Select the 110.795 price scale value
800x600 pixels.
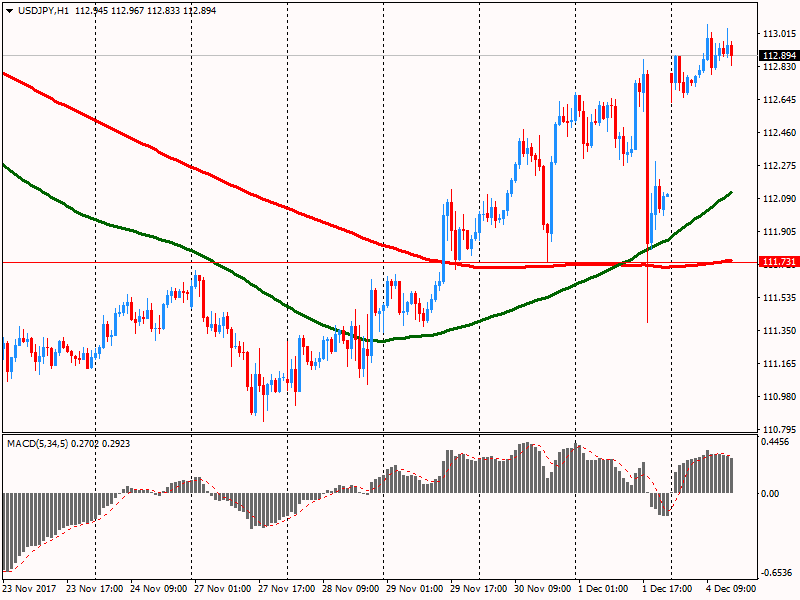[779, 429]
